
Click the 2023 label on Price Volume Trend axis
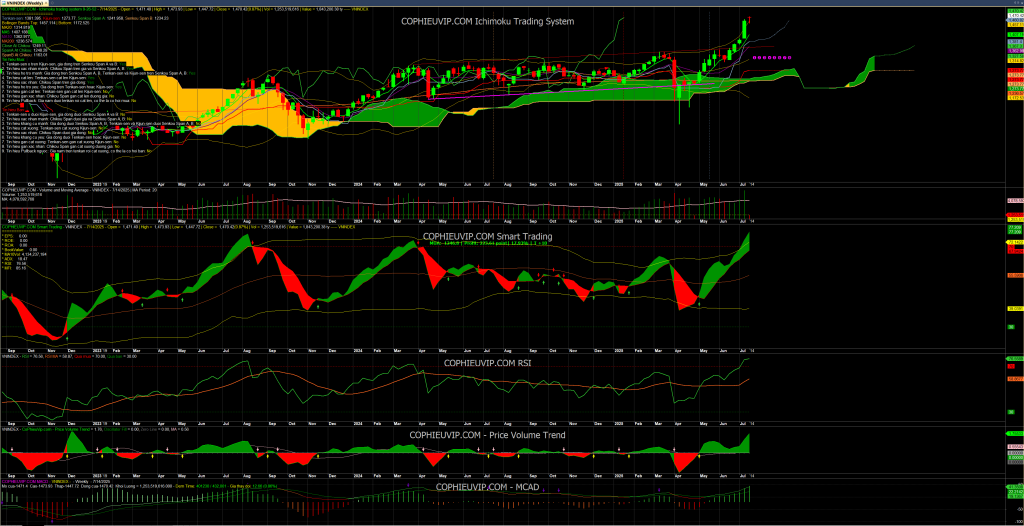pos(98,475)
